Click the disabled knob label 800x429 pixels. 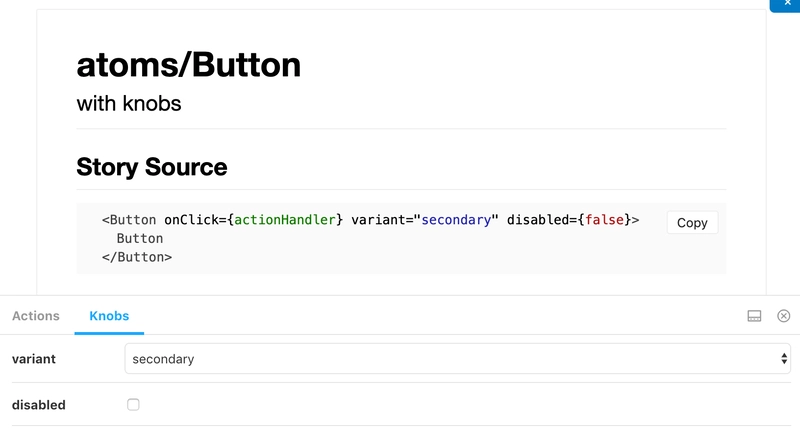(39, 405)
